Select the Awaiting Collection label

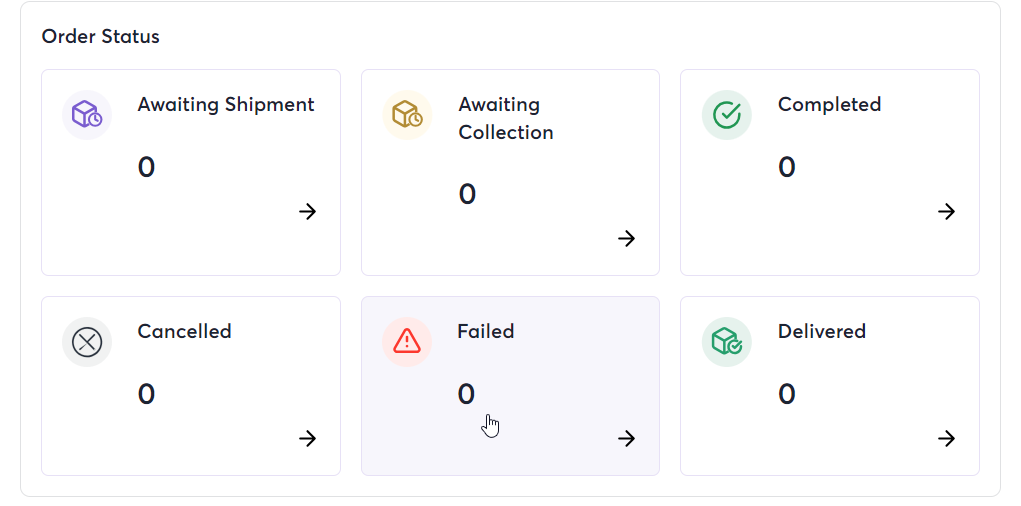(x=506, y=119)
